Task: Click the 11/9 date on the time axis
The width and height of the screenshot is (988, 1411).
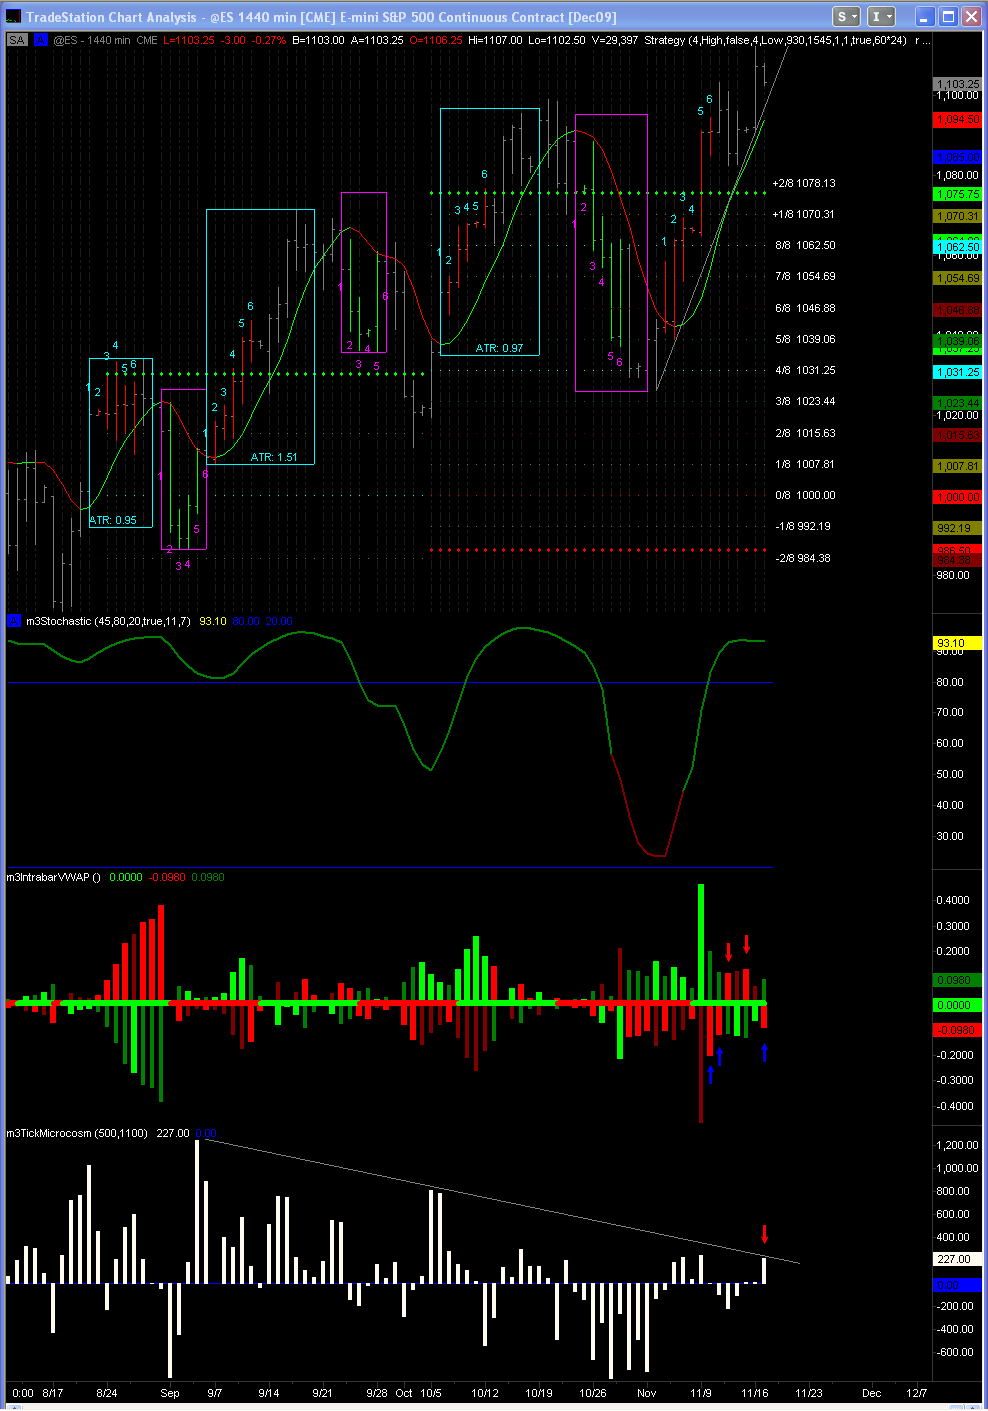Action: tap(701, 1393)
